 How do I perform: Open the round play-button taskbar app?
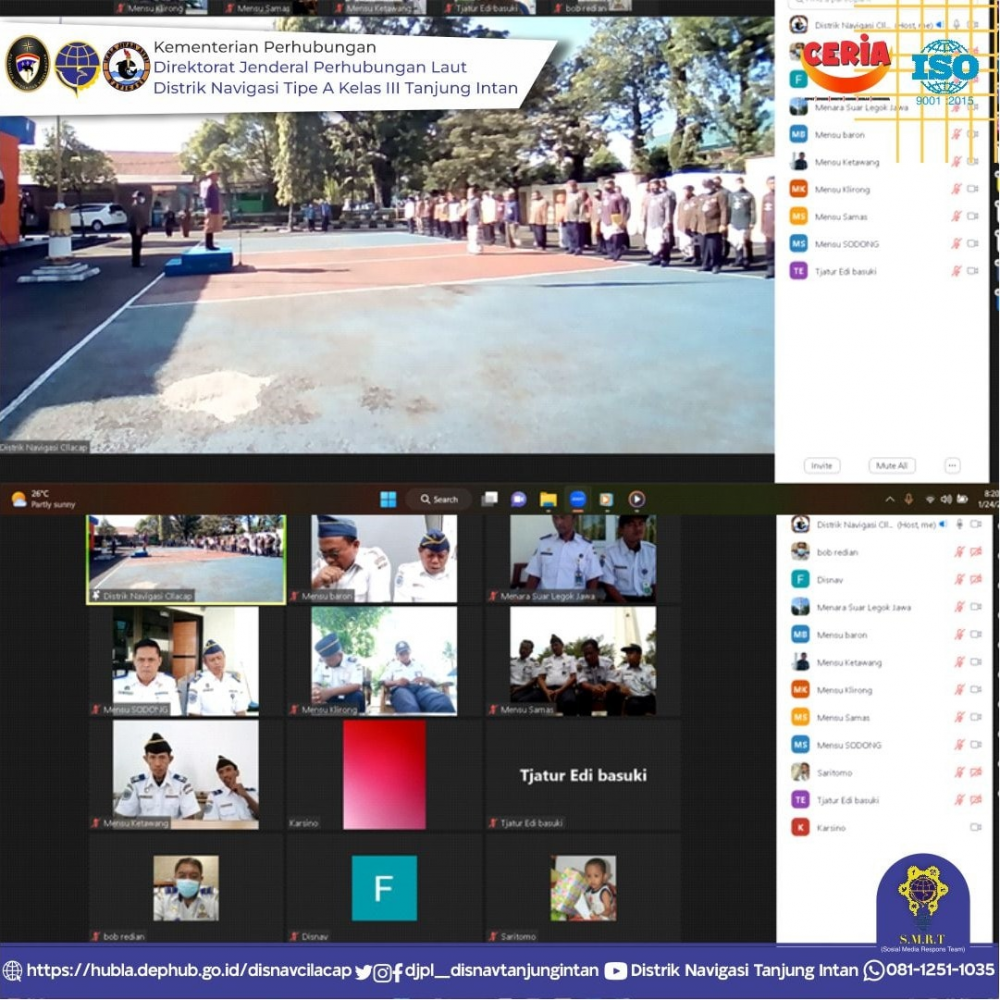(x=636, y=499)
